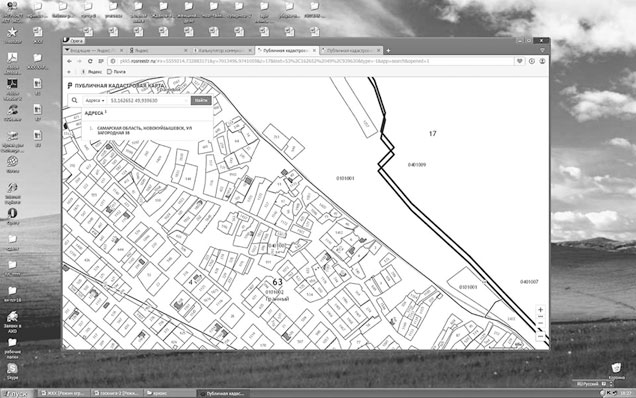The height and width of the screenshot is (398, 636).
Task: Click the magnifier search icon on the map
Action: tap(75, 100)
